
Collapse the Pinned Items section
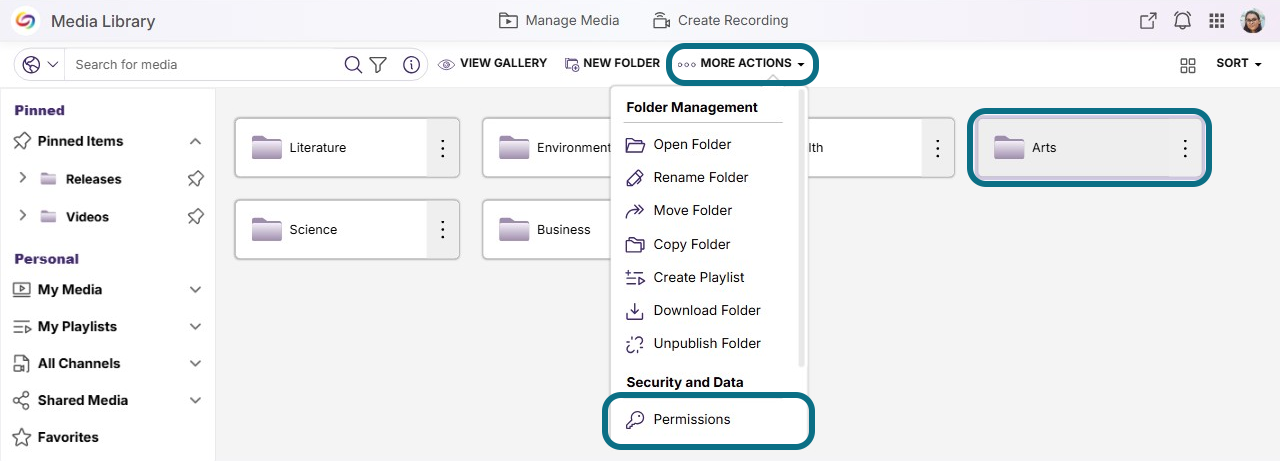click(195, 142)
